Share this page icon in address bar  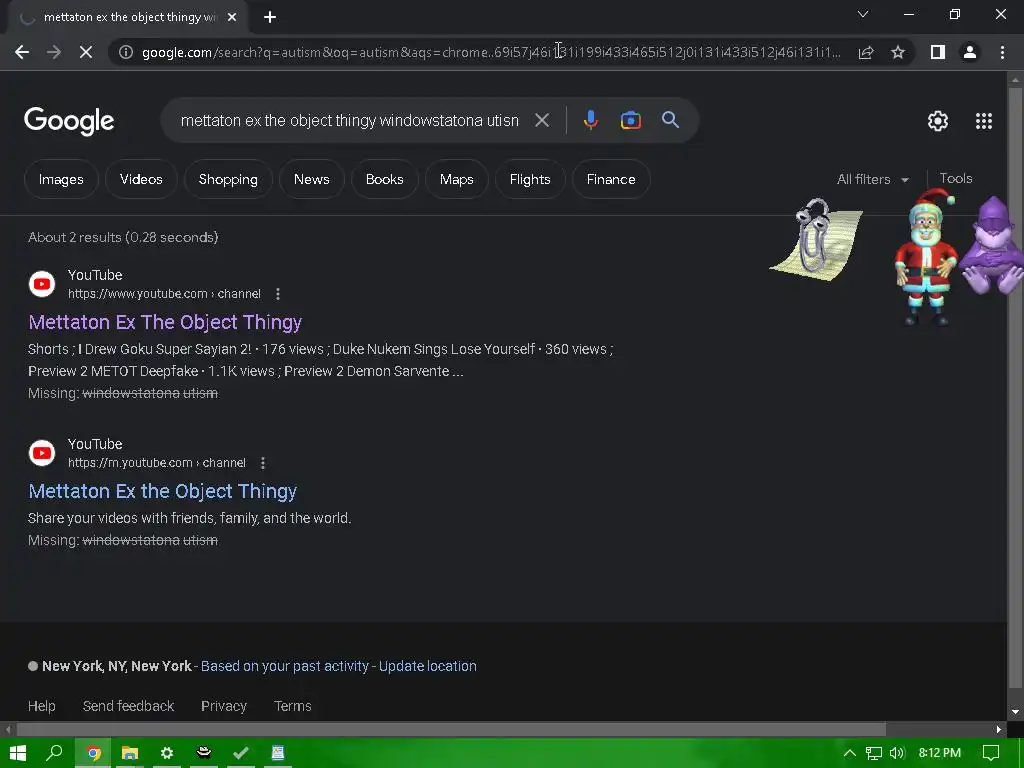pyautogui.click(x=866, y=52)
